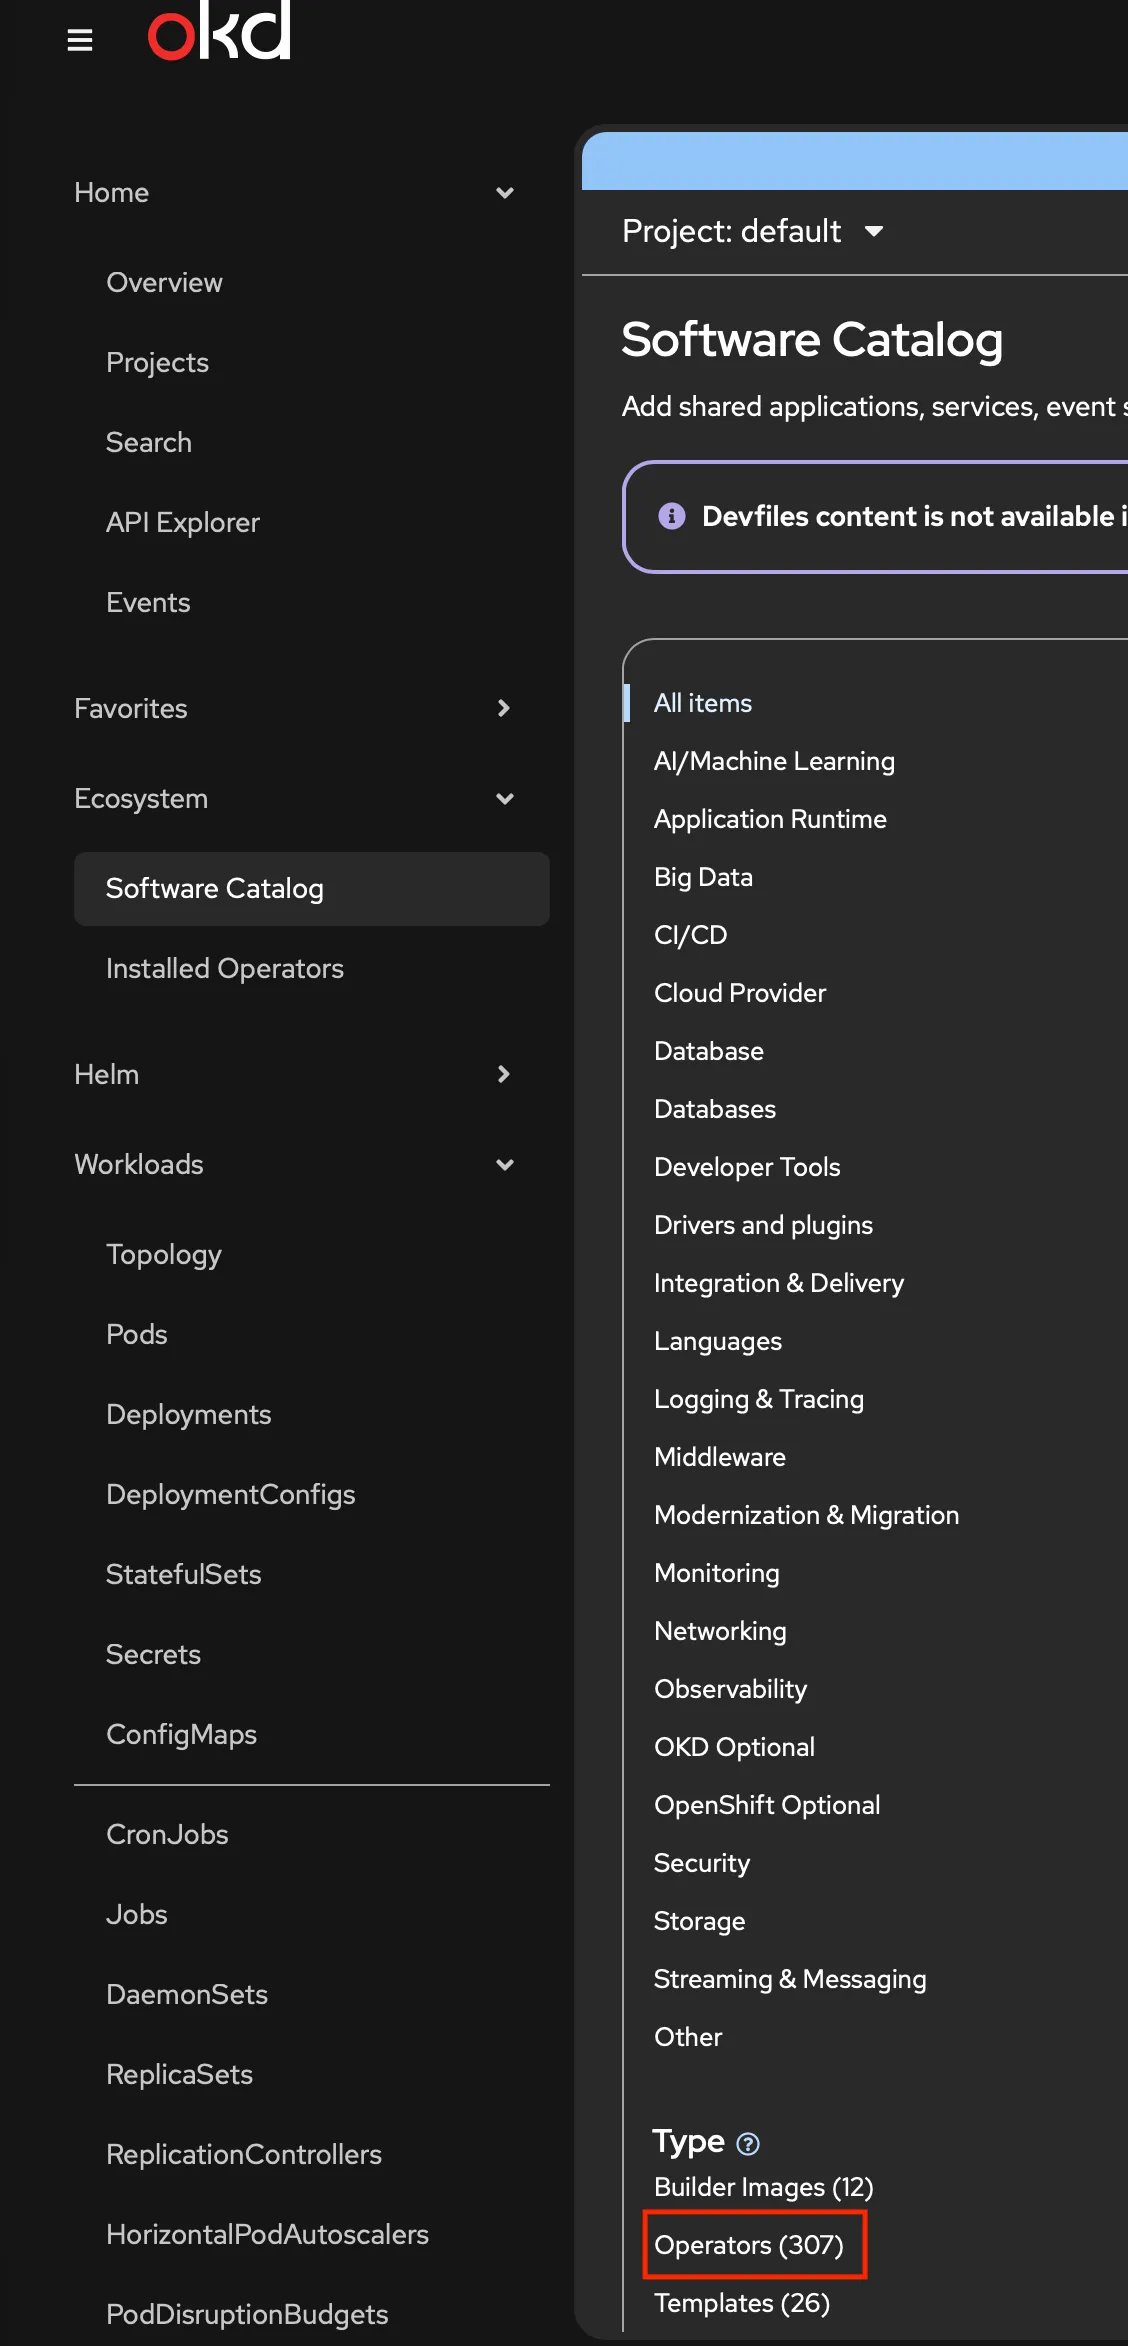The width and height of the screenshot is (1128, 2346).
Task: Filter by Application Runtime category
Action: (770, 819)
